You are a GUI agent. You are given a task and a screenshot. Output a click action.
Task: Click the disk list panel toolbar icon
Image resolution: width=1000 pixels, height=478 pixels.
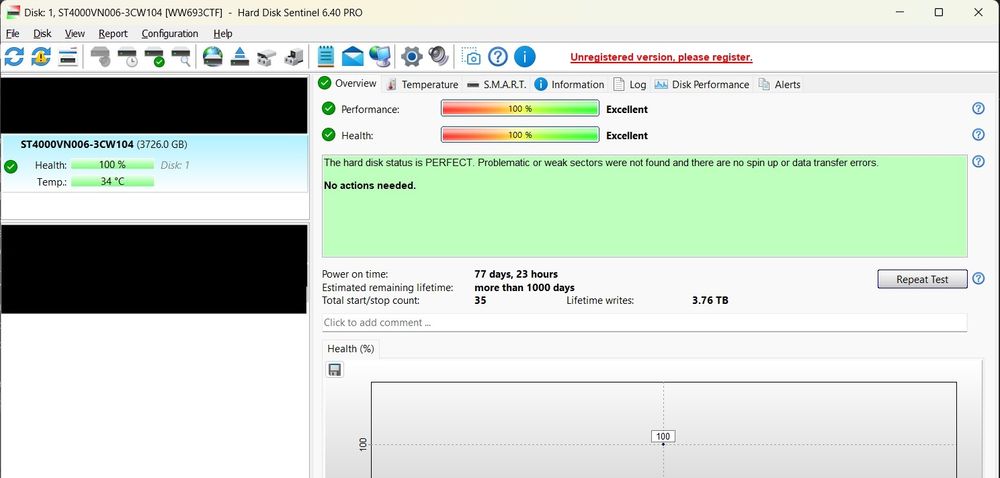click(x=68, y=57)
